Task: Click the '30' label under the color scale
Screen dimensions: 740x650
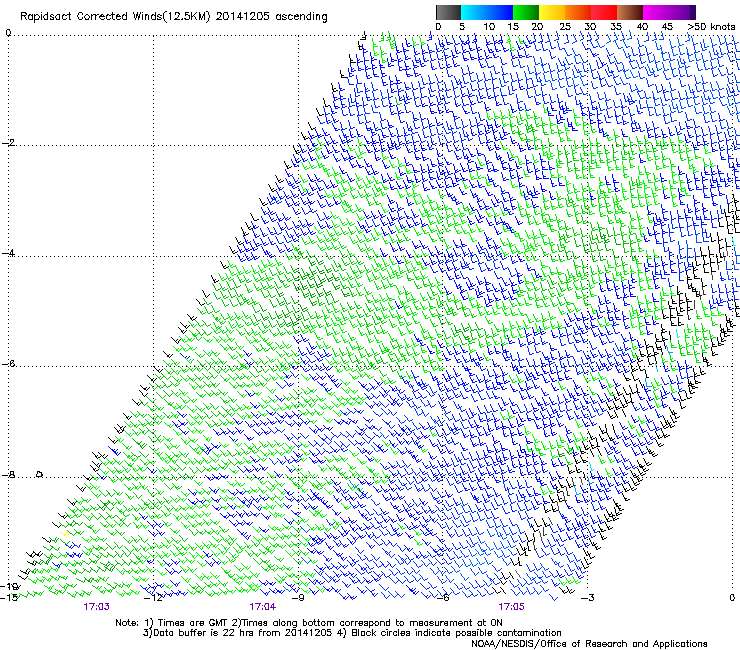Action: pyautogui.click(x=590, y=27)
